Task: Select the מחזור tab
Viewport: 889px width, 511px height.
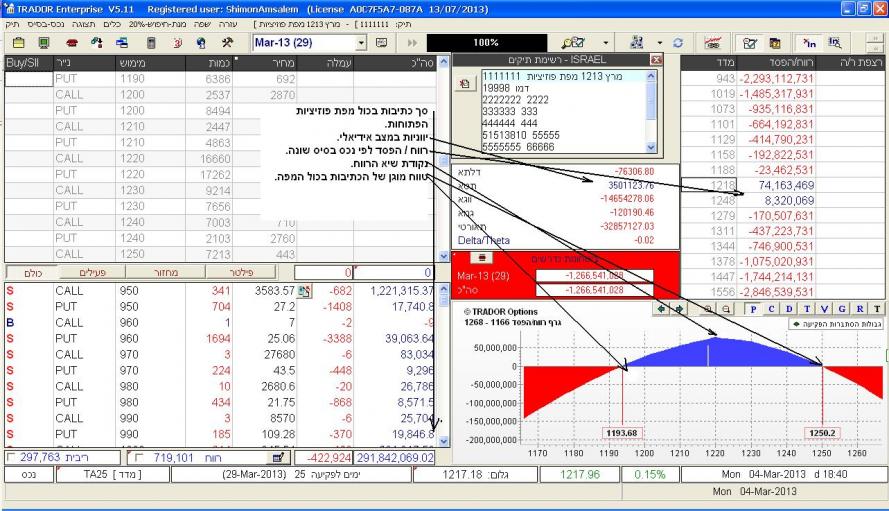Action: tap(166, 273)
